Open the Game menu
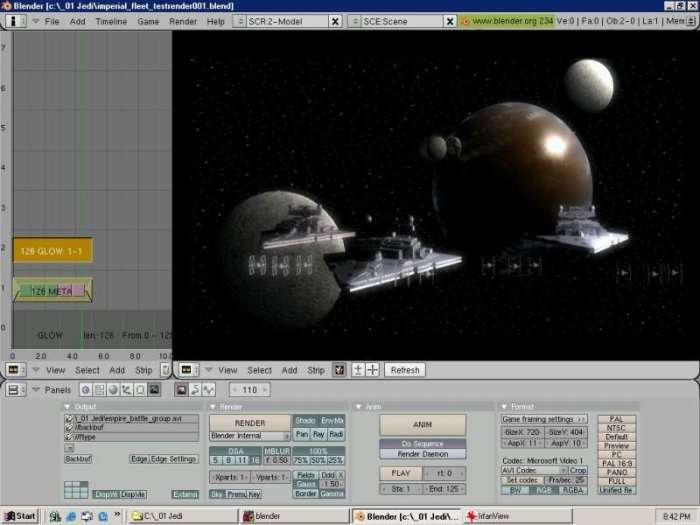Image resolution: width=700 pixels, height=525 pixels. click(x=148, y=21)
